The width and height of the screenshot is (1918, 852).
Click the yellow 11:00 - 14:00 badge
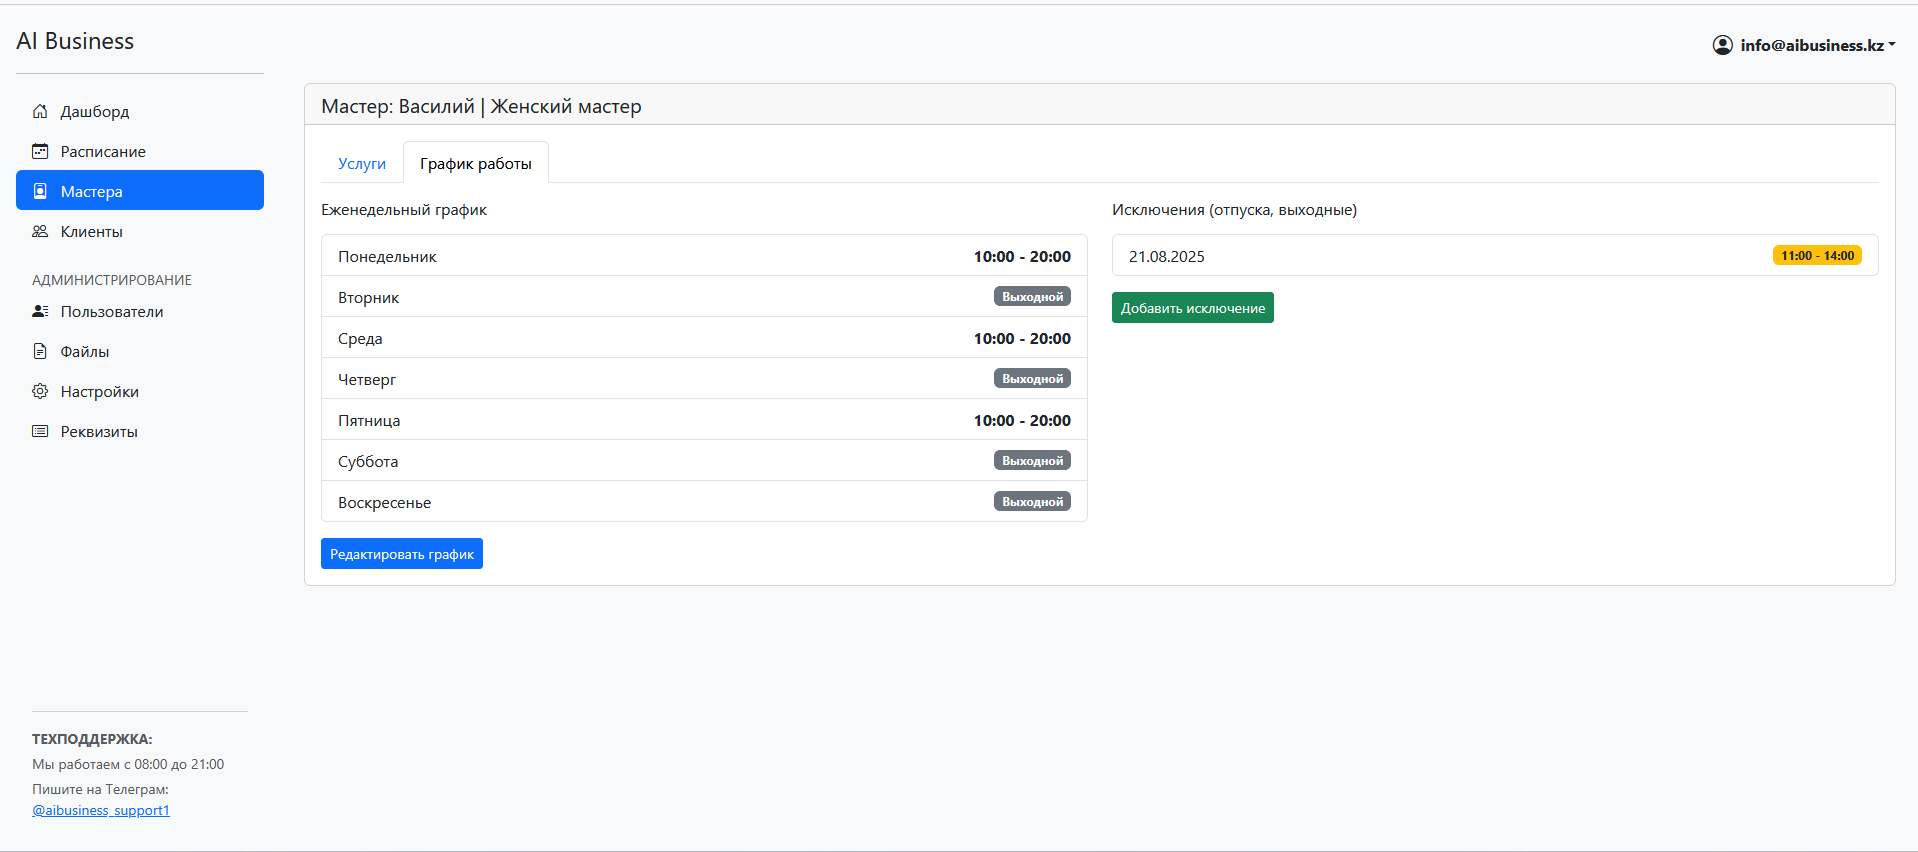[x=1817, y=256]
